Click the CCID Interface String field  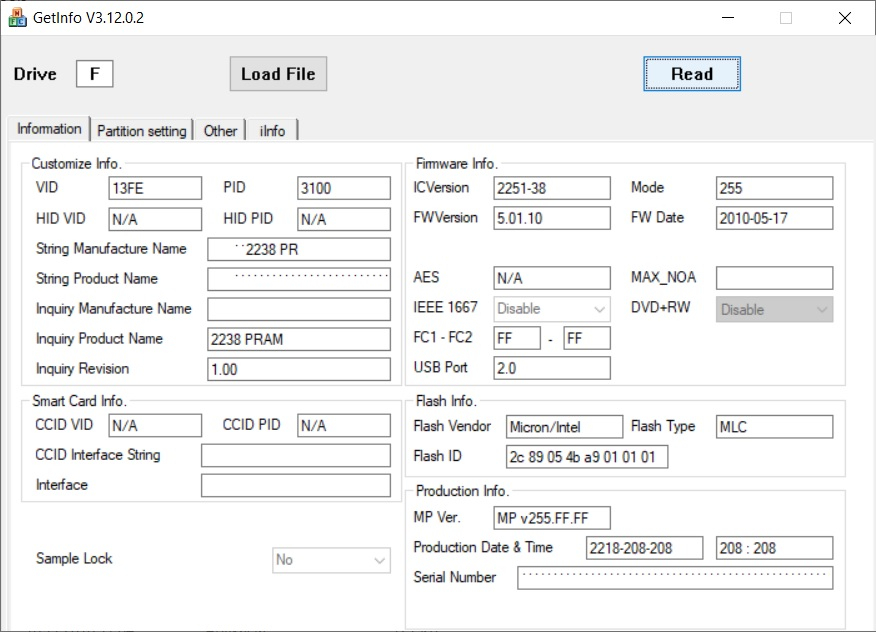tap(296, 455)
